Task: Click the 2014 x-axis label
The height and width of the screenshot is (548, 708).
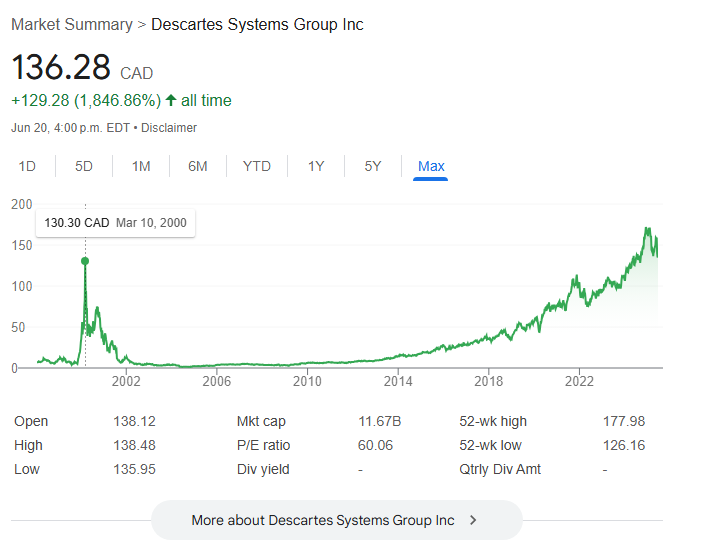Action: pos(398,381)
